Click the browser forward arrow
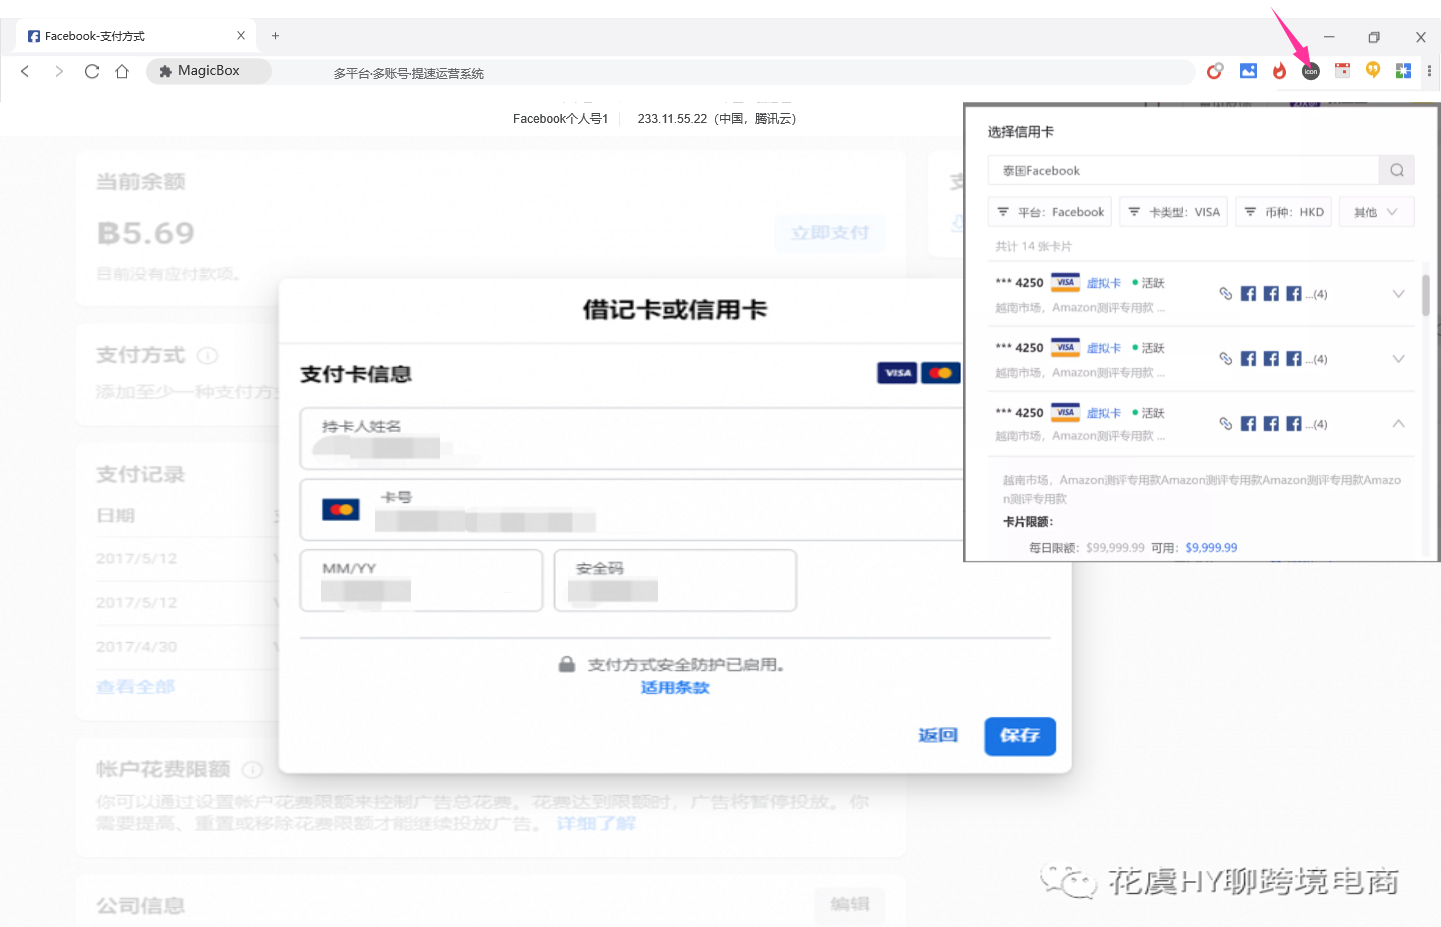Screen dimensions: 1441x927 point(58,71)
